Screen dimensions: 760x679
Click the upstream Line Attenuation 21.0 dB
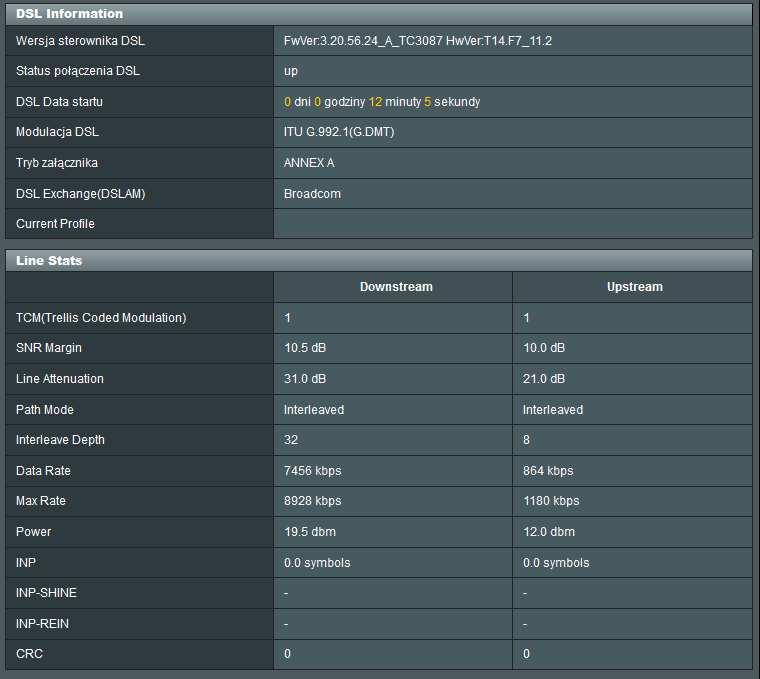544,379
